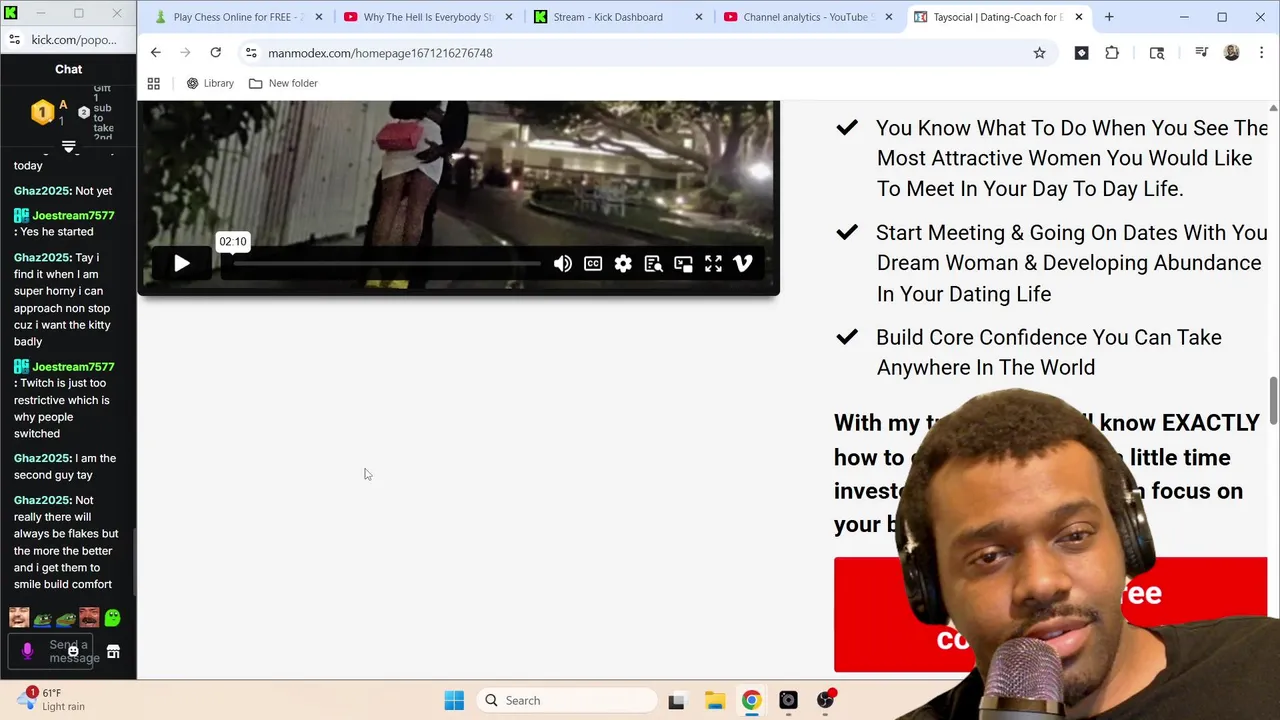Click the red free consultation button
This screenshot has width=1280, height=720.
point(1050,614)
